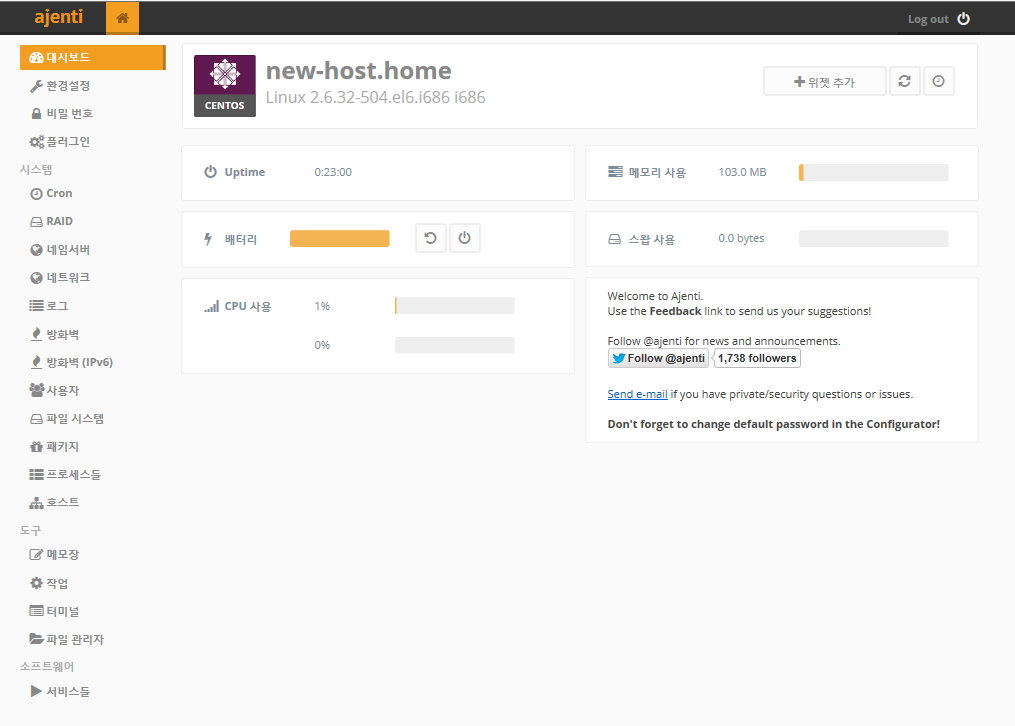The width and height of the screenshot is (1015, 726).
Task: Open the 터미널 tool in sidebar
Action: (62, 611)
